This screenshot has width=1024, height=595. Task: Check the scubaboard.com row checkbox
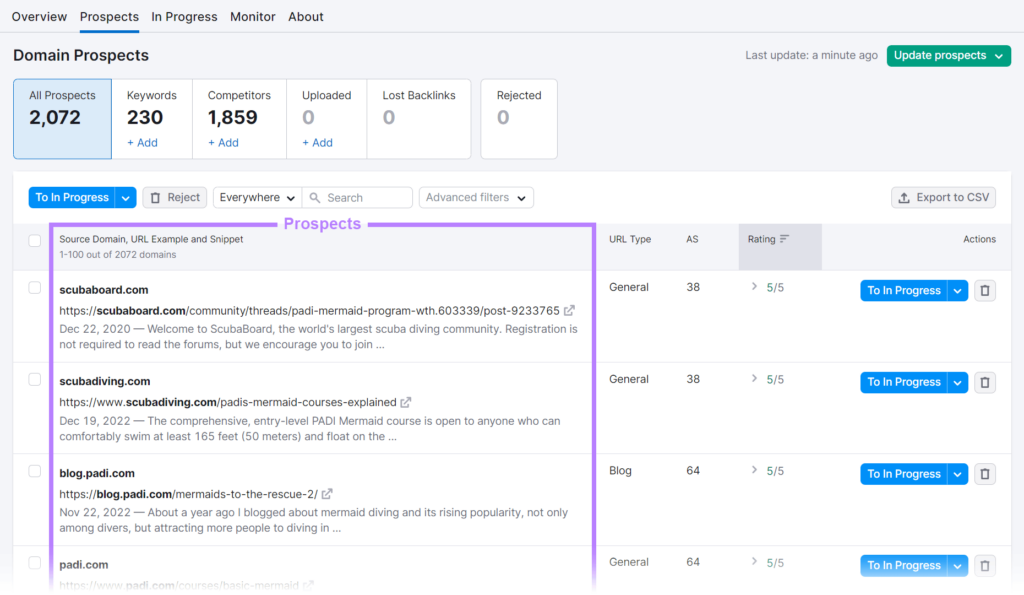point(35,287)
